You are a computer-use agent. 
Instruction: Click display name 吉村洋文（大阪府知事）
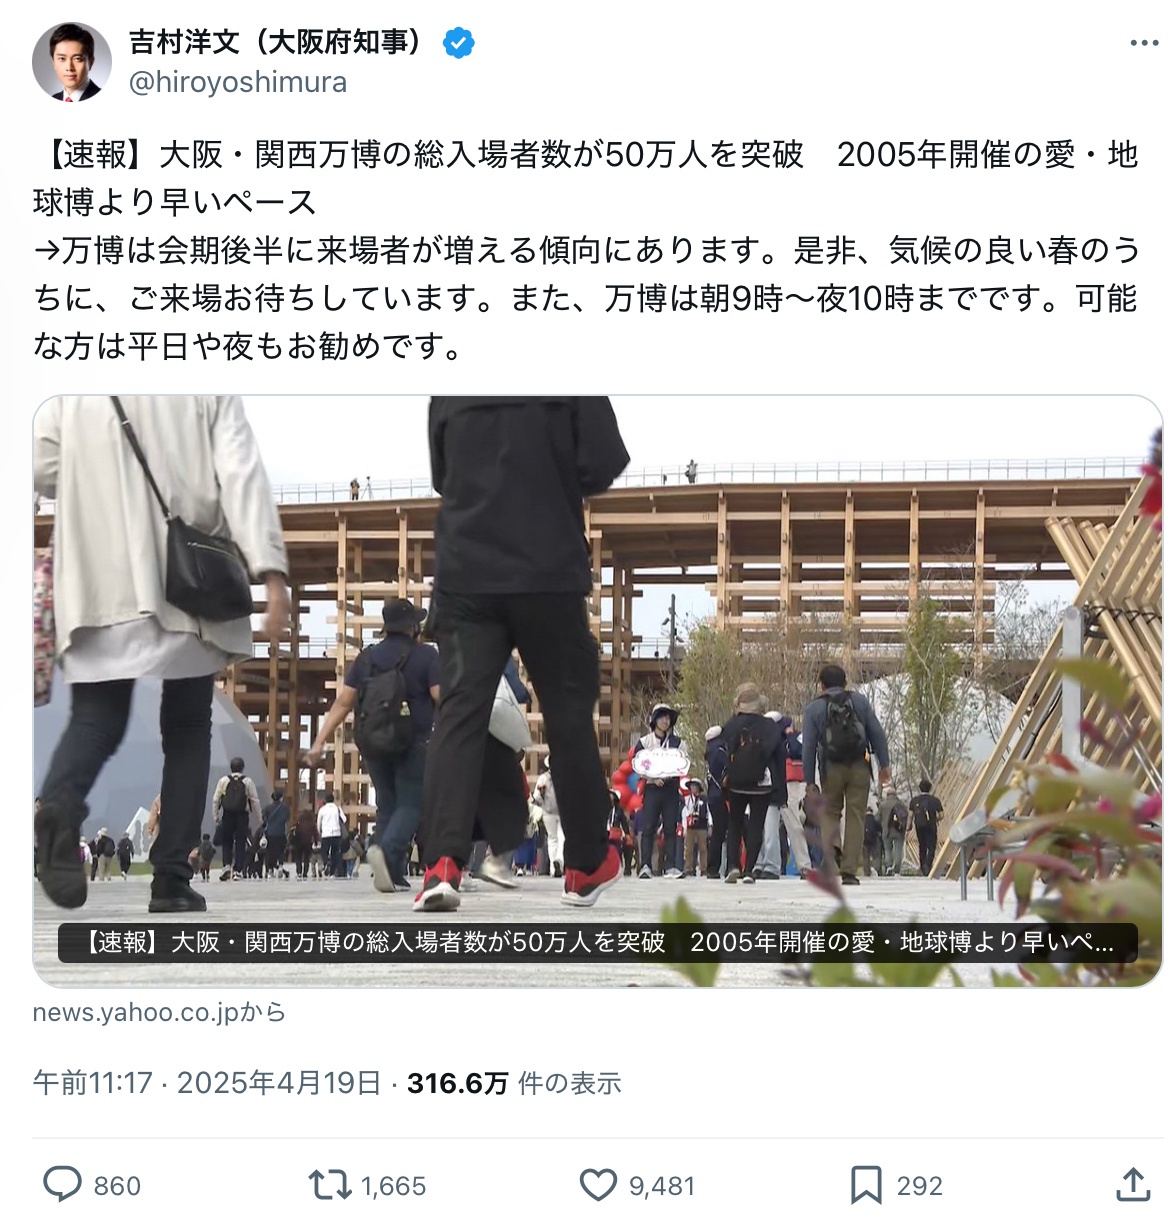click(x=282, y=42)
